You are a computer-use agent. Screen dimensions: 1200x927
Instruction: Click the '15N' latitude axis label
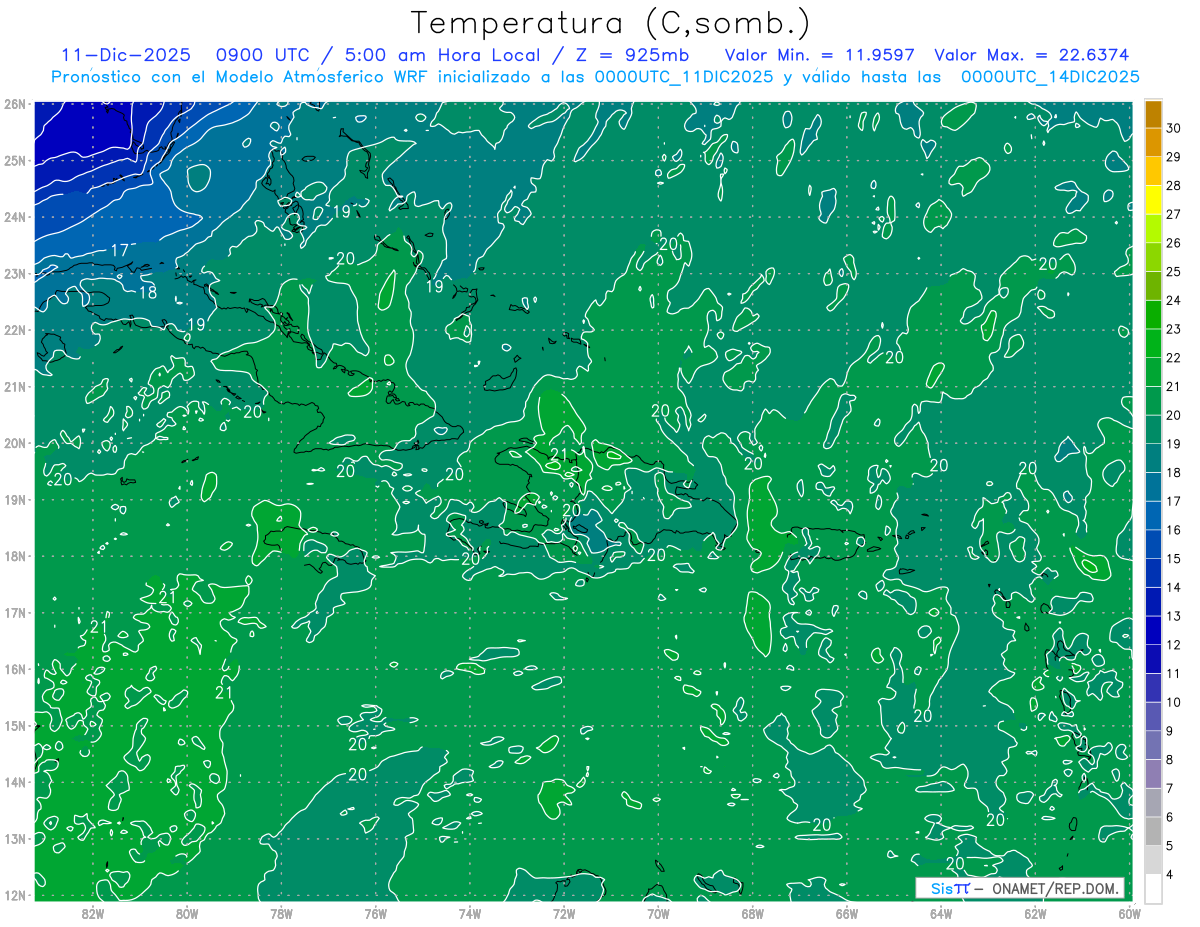pos(14,725)
